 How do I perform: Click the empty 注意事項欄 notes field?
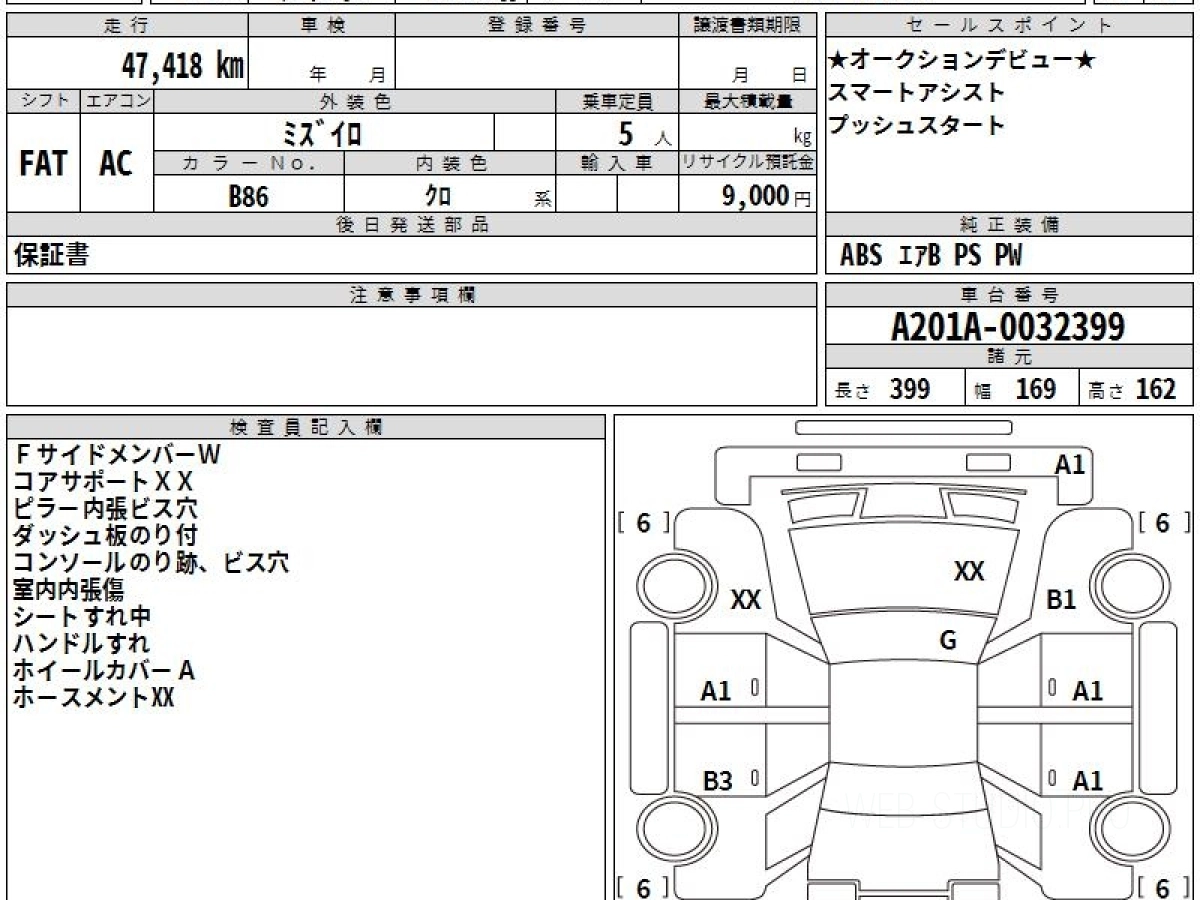tap(411, 355)
